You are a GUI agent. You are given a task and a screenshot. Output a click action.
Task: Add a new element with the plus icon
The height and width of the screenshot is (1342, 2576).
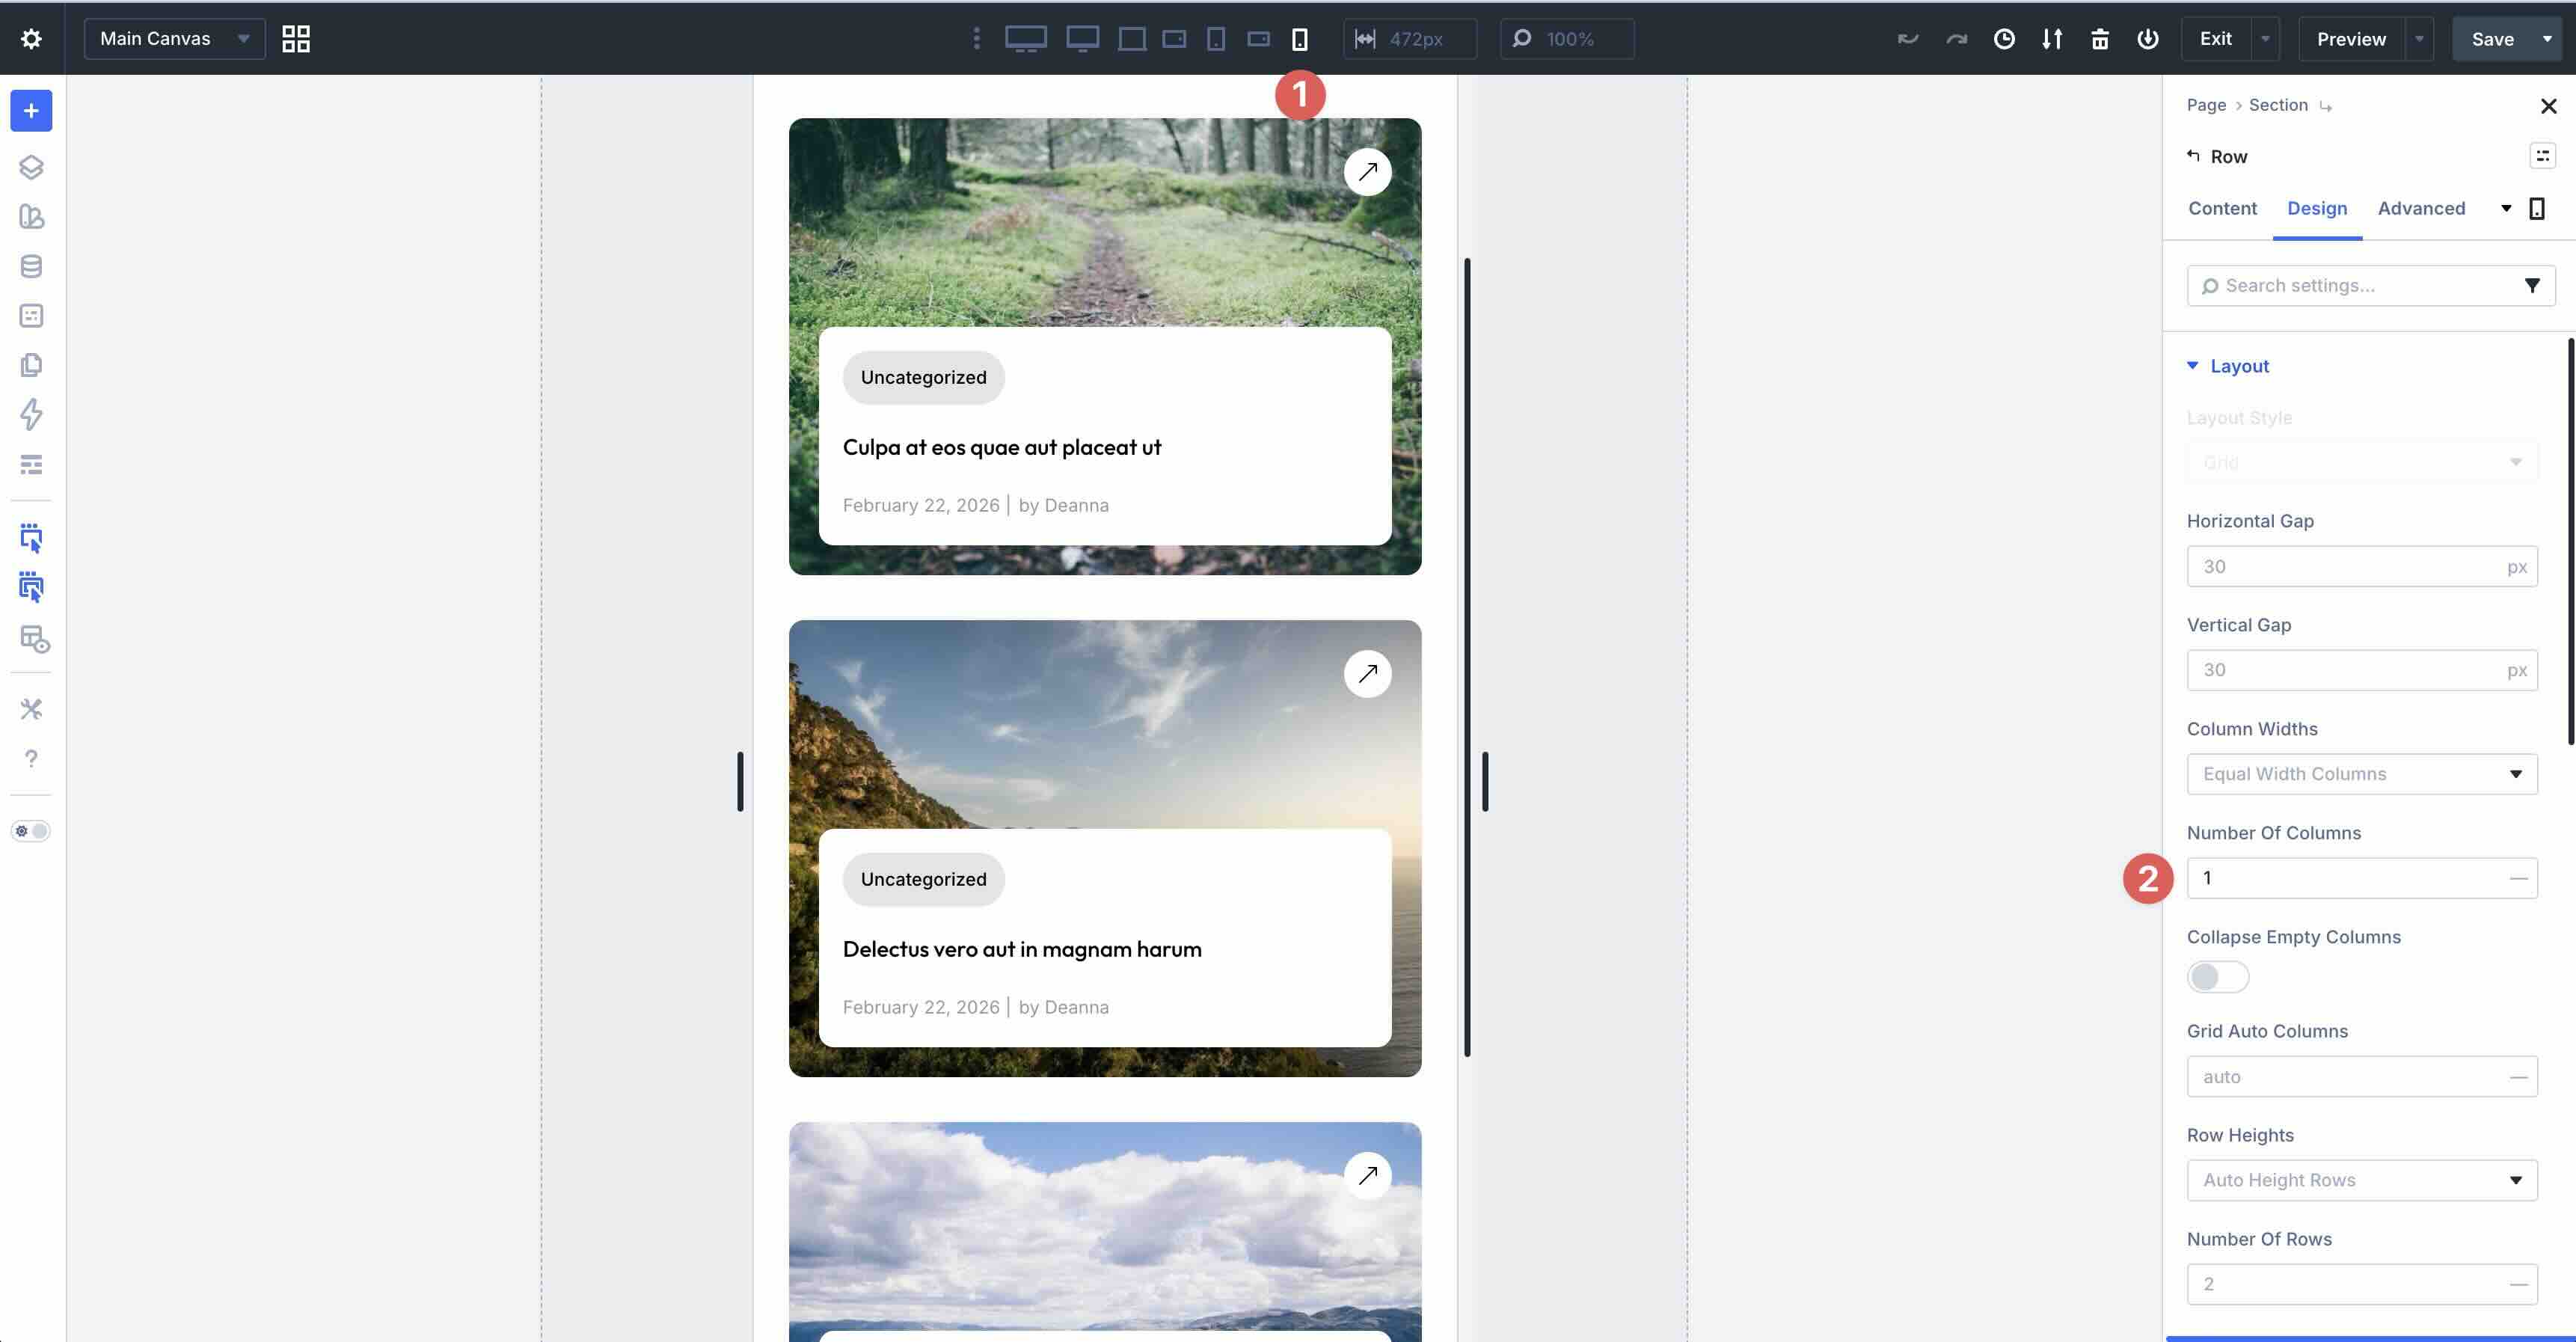click(31, 110)
